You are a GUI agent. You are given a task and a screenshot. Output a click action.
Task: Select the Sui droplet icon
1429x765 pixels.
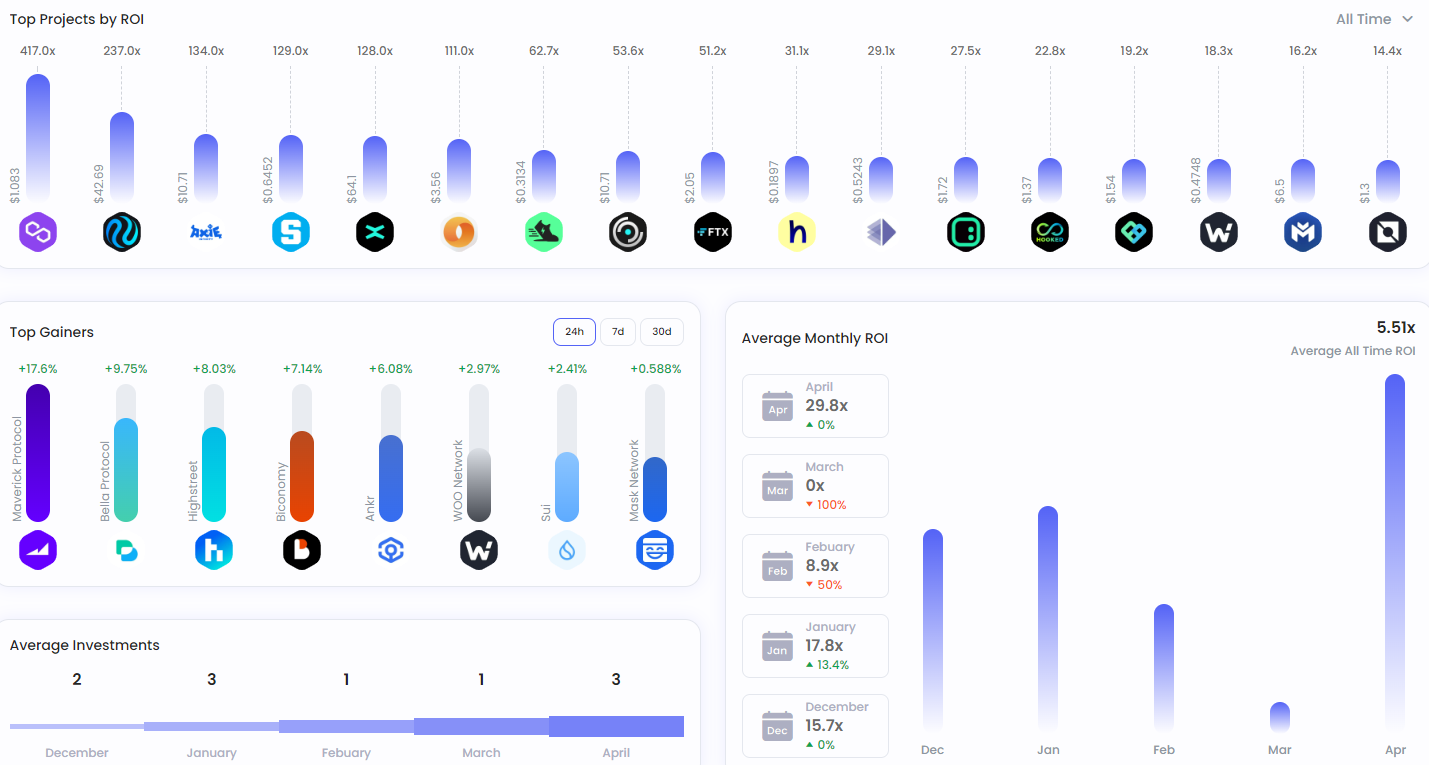point(567,550)
